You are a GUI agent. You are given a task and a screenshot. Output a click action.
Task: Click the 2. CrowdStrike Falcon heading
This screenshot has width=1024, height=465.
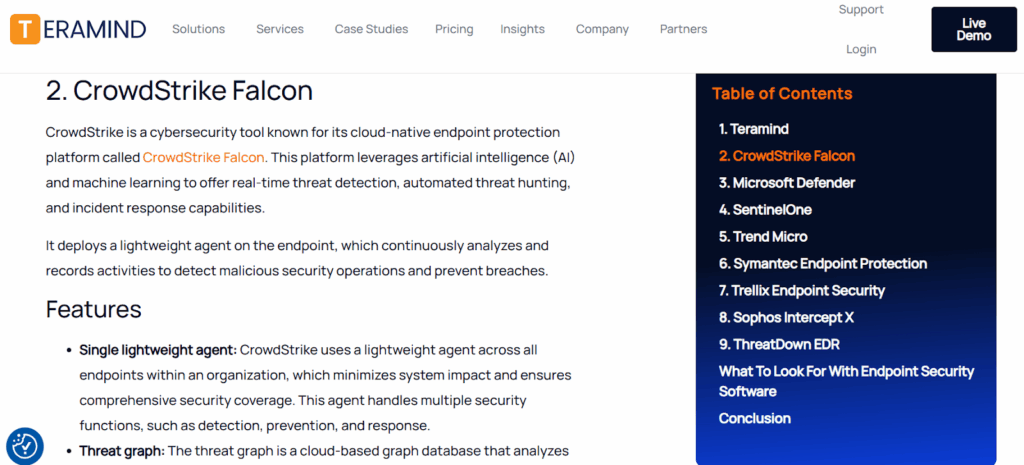pos(179,91)
